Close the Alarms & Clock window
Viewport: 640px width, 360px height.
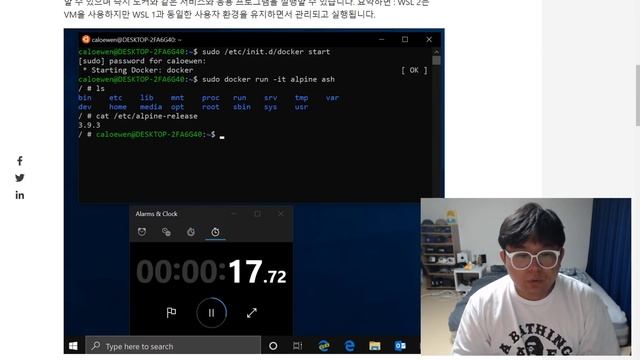(x=281, y=213)
